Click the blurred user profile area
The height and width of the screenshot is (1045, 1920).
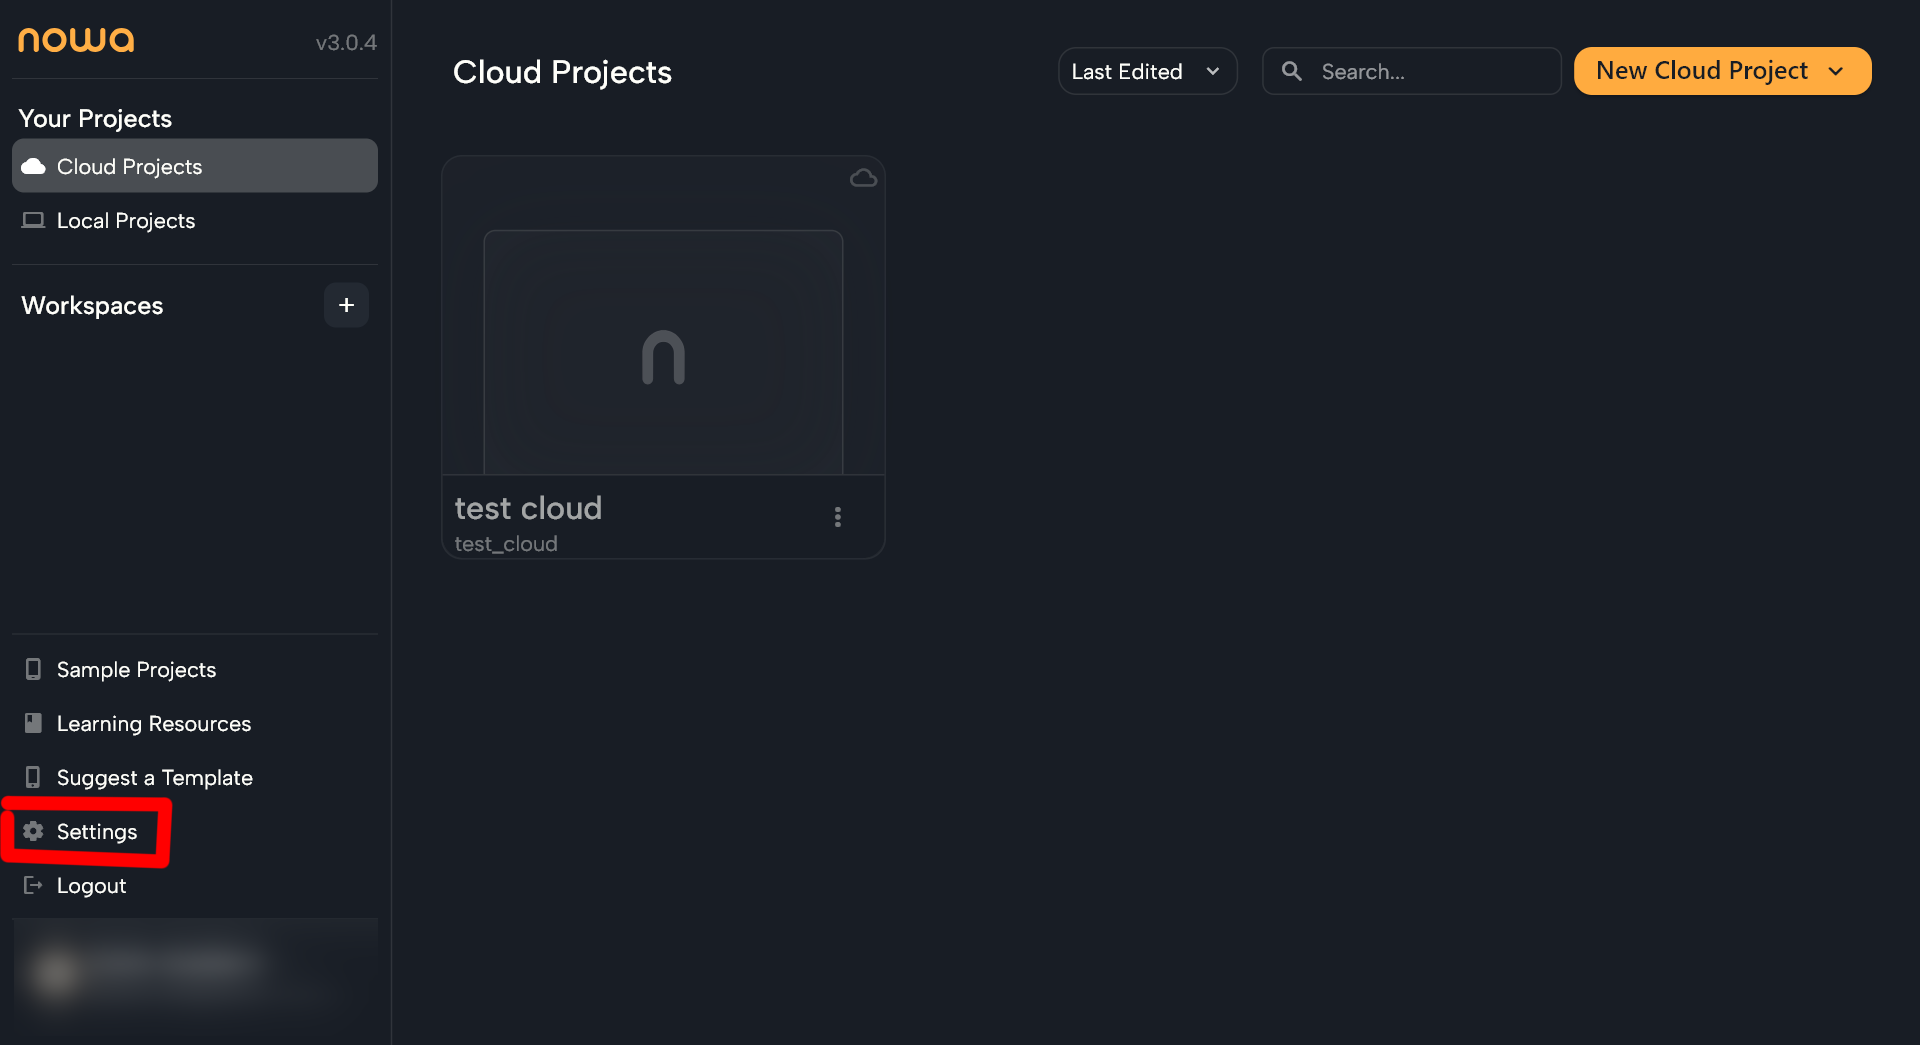(195, 970)
